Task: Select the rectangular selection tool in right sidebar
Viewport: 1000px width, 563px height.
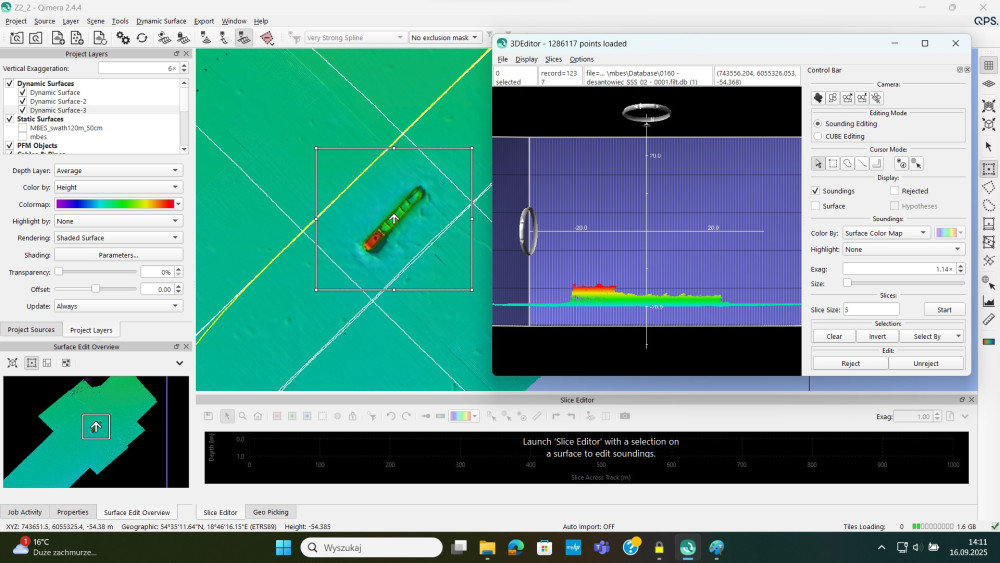Action: [989, 169]
